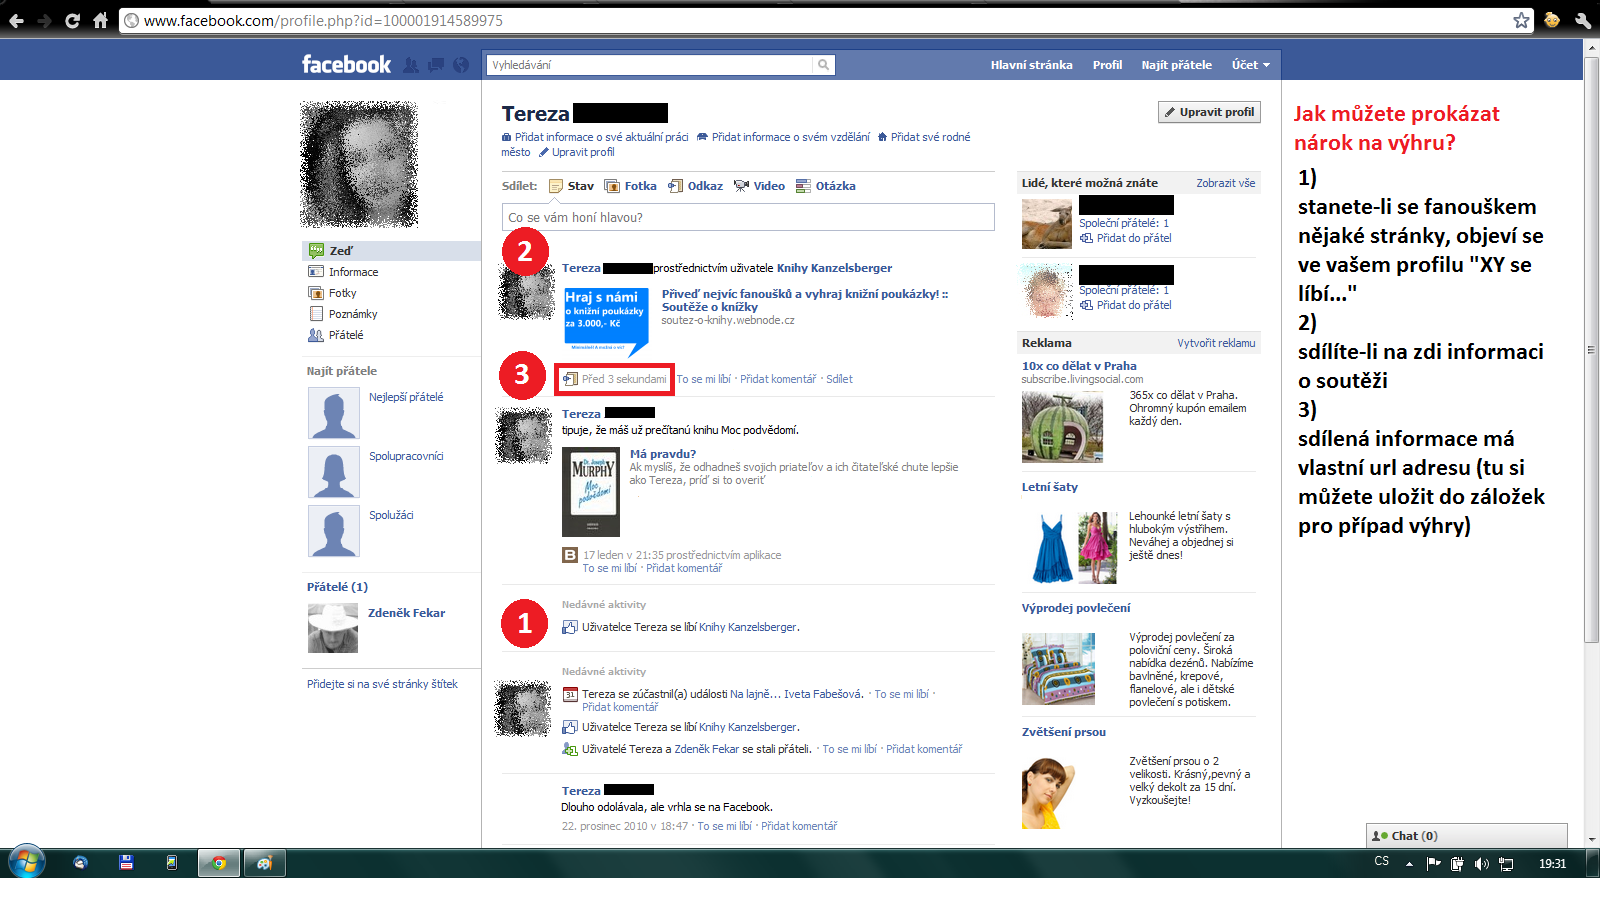Click Přidat informace o svém vzdělání
The height and width of the screenshot is (900, 1600).
pos(790,137)
